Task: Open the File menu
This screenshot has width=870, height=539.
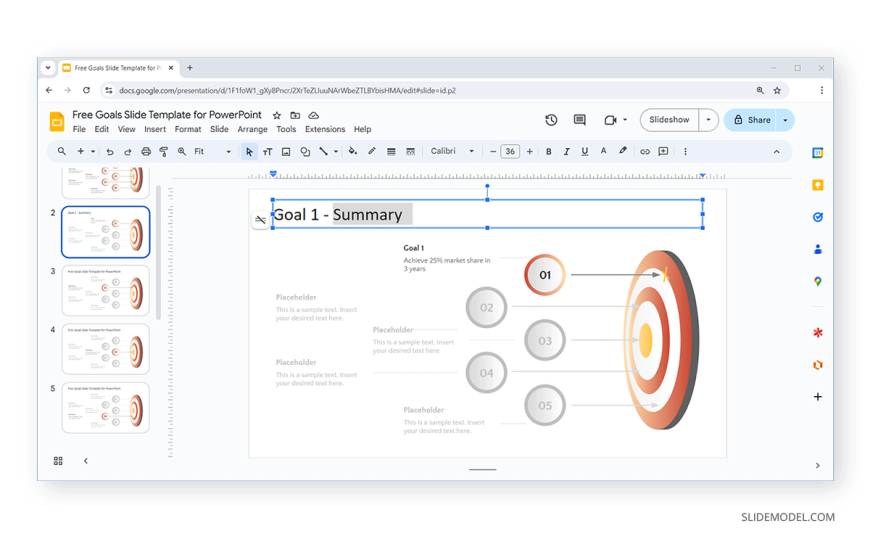Action: (x=79, y=129)
